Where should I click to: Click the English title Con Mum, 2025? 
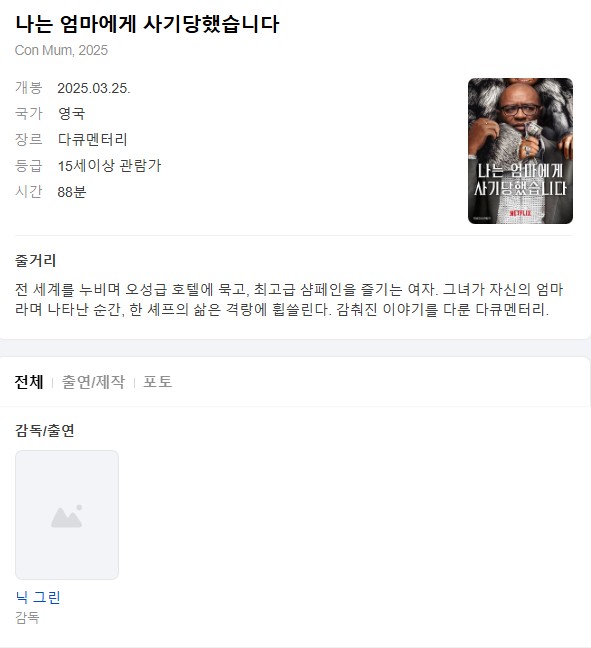61,50
